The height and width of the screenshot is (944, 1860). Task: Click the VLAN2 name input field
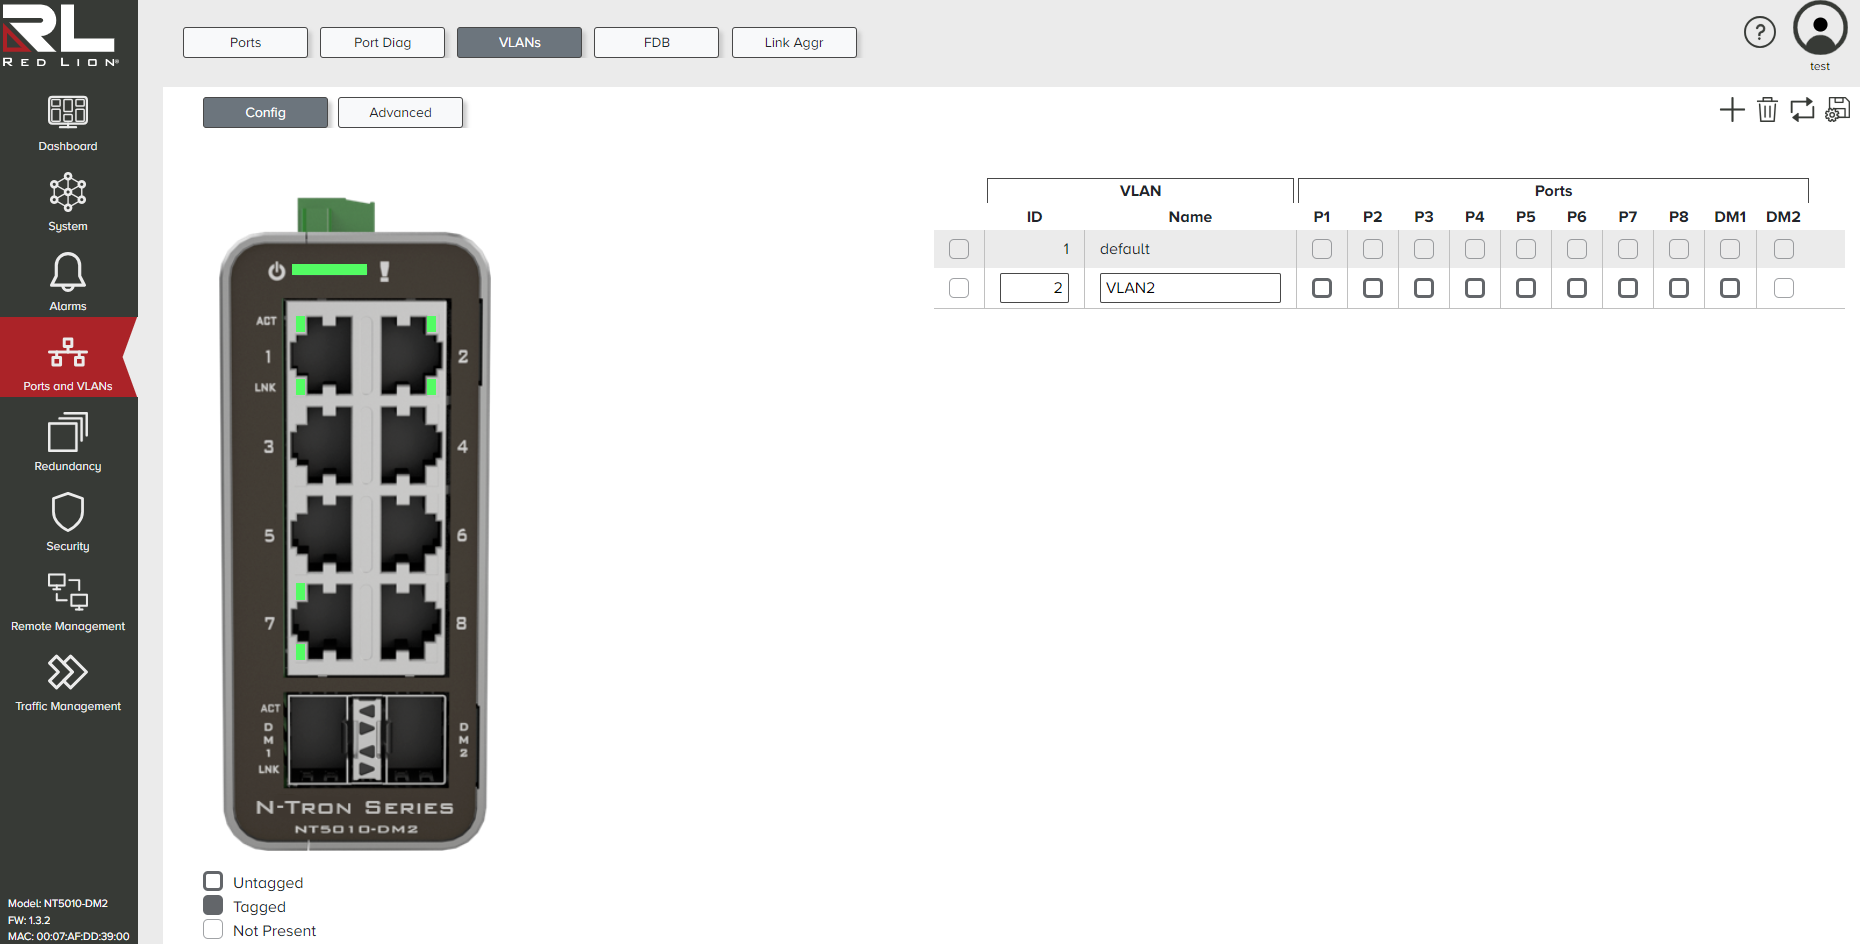point(1190,288)
